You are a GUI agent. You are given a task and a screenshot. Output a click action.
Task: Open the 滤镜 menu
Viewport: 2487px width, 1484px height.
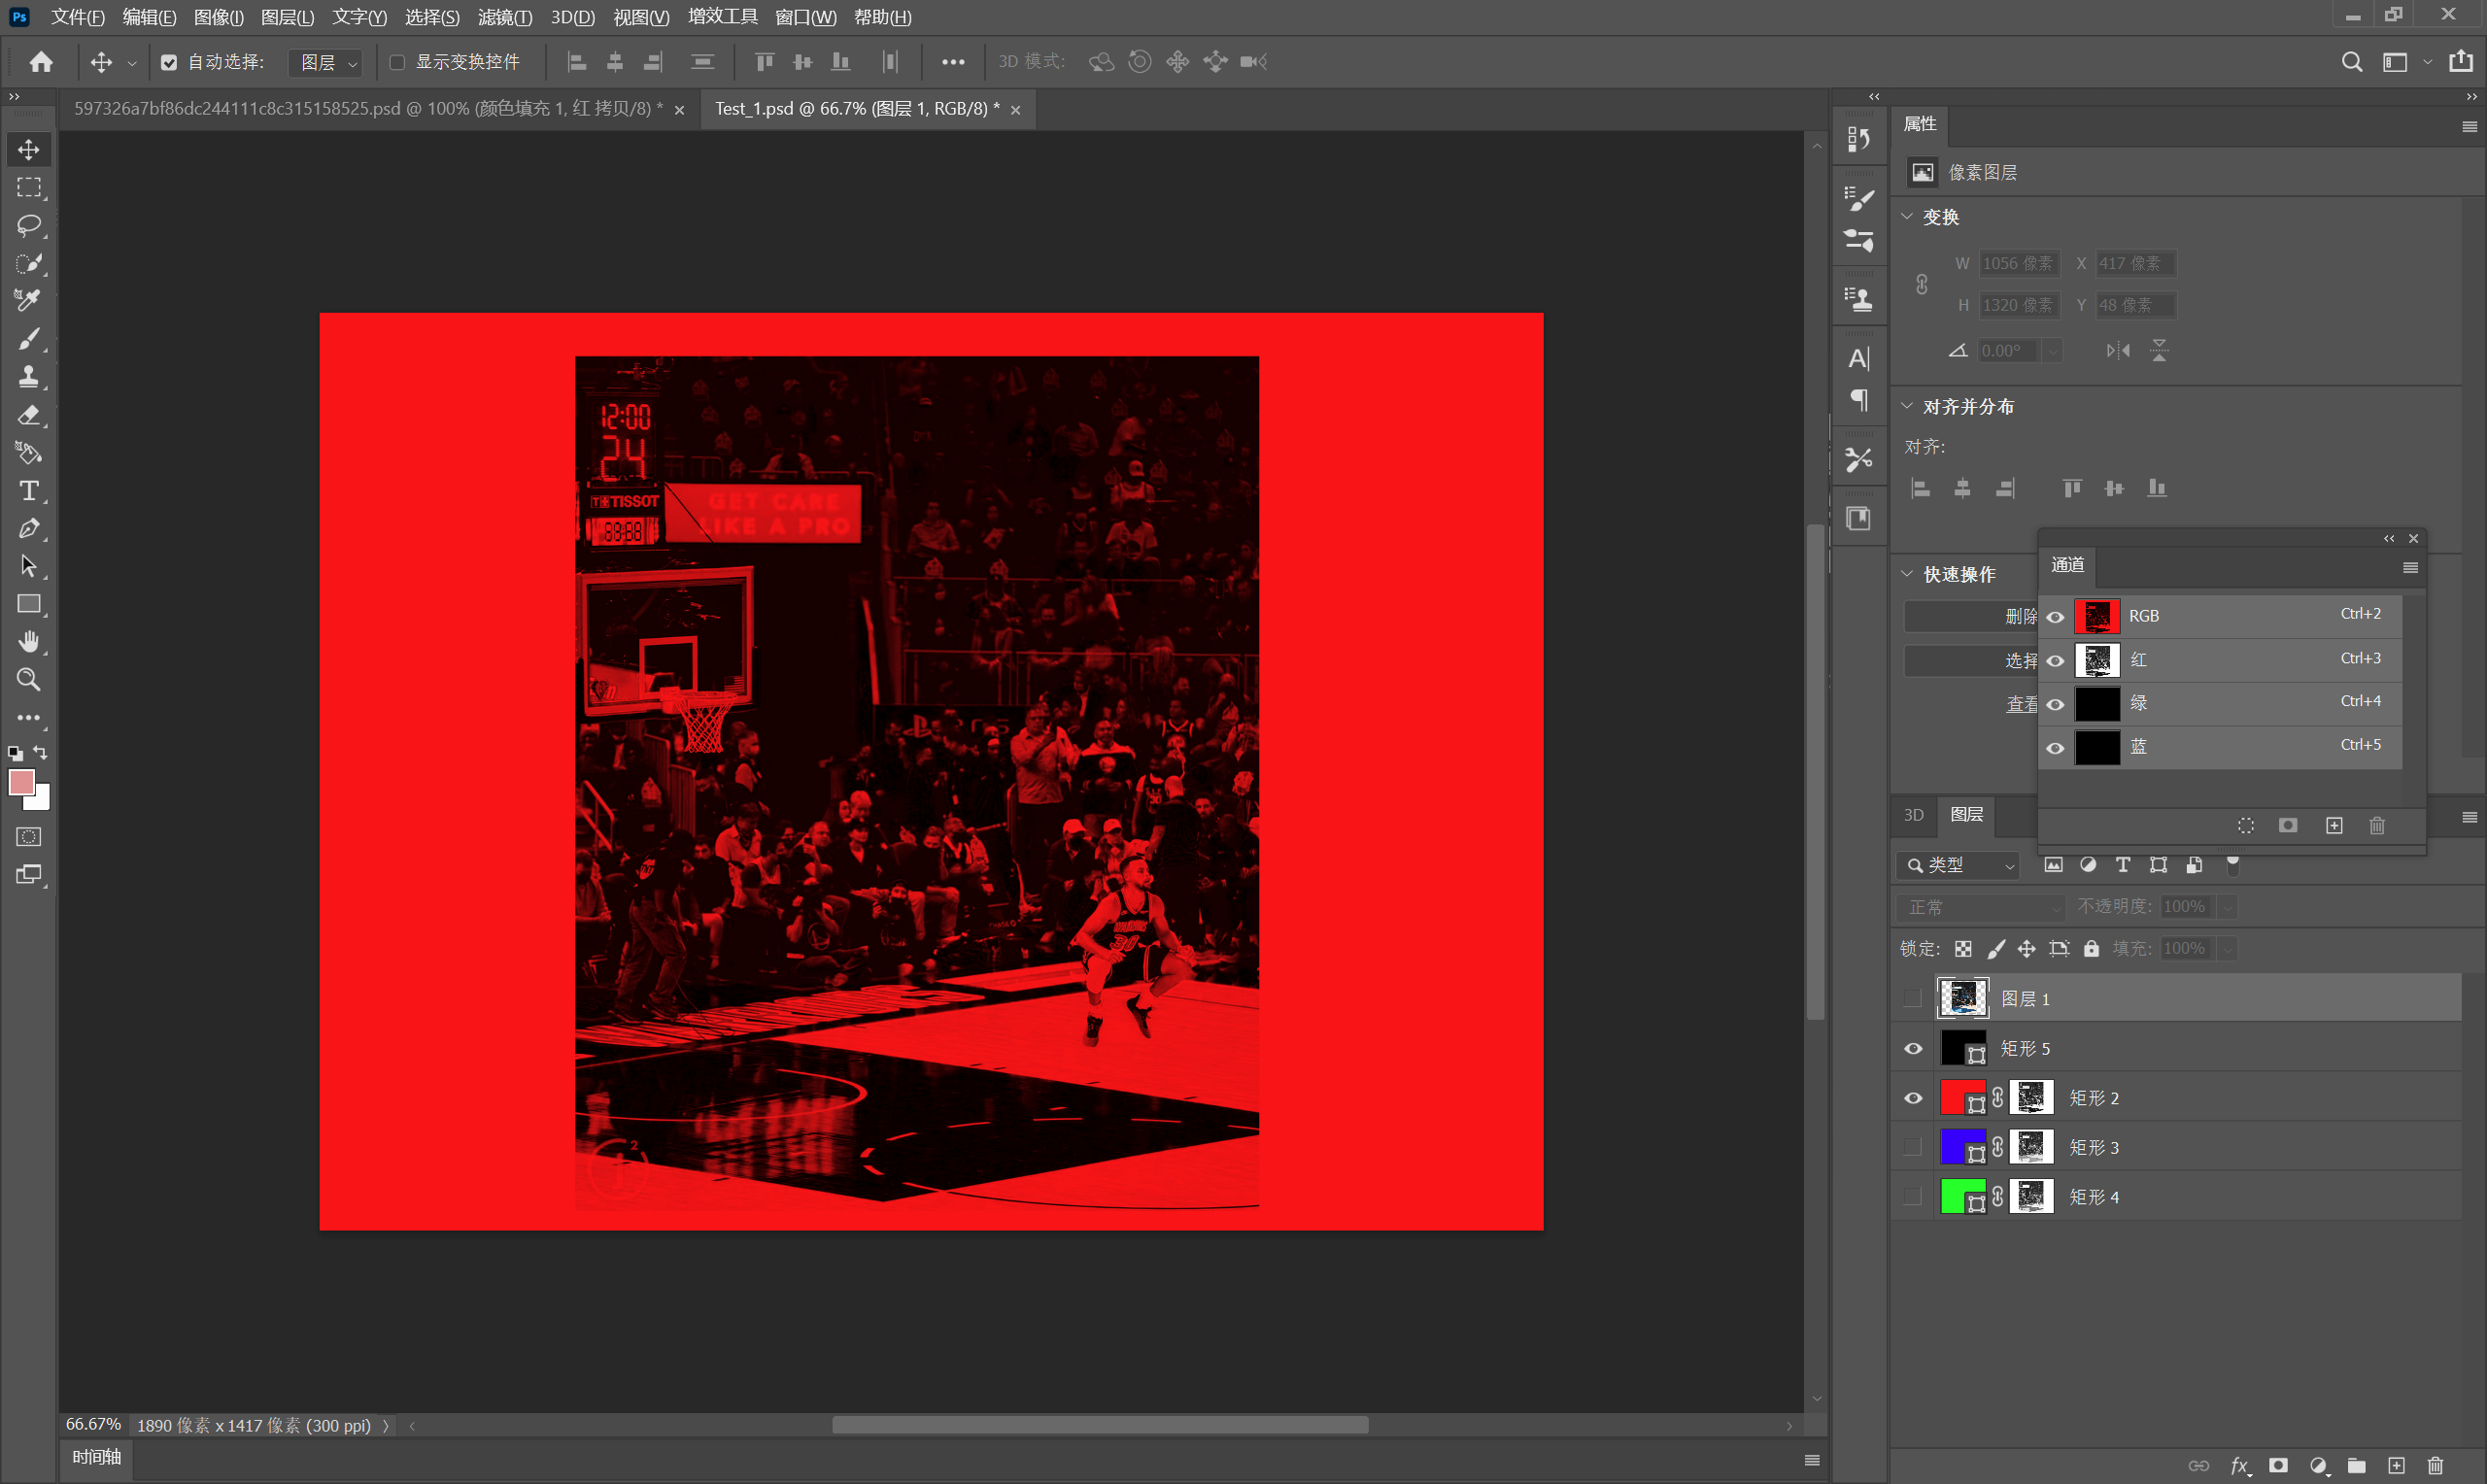point(504,17)
